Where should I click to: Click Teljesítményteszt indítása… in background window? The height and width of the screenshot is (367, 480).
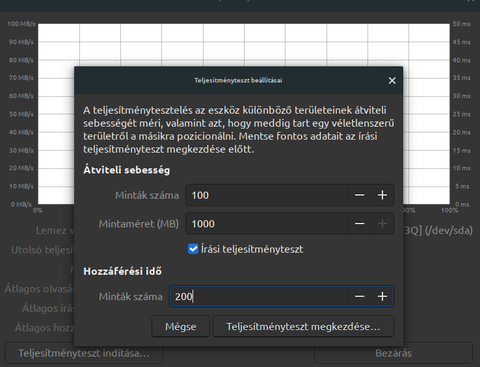[x=84, y=353]
